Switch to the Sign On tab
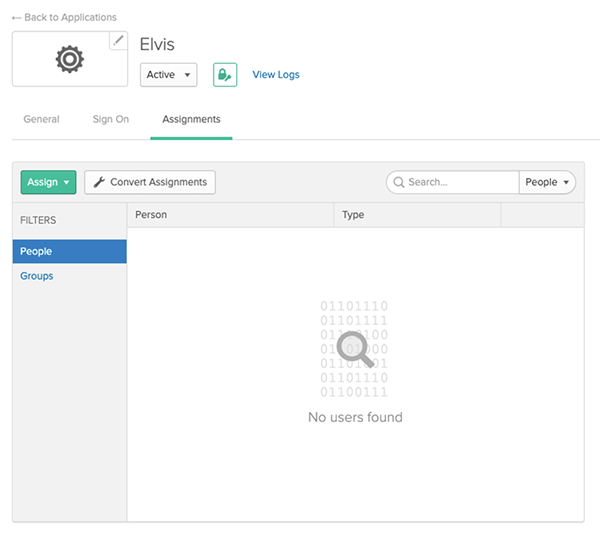 111,119
